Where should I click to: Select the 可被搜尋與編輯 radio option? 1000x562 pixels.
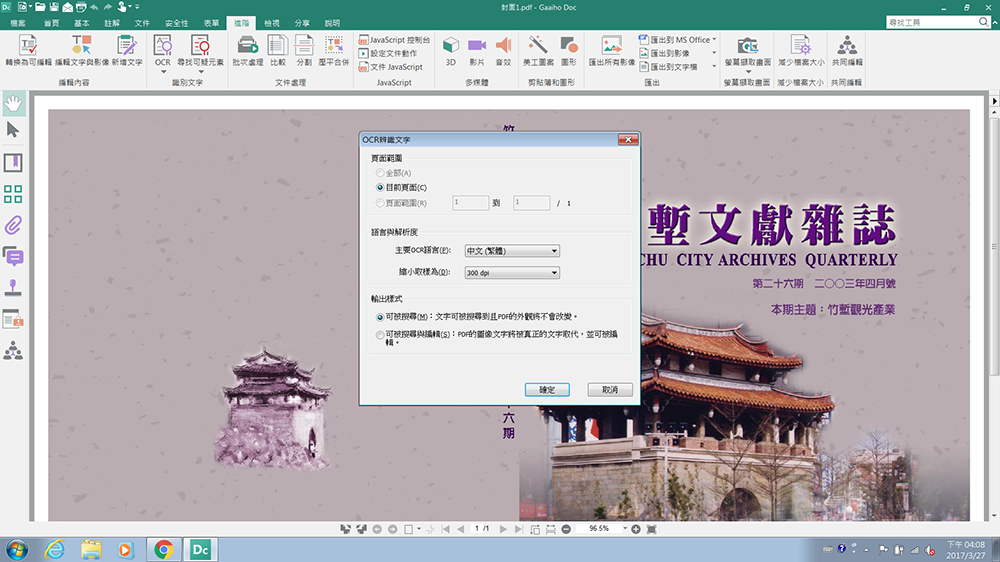pyautogui.click(x=379, y=335)
